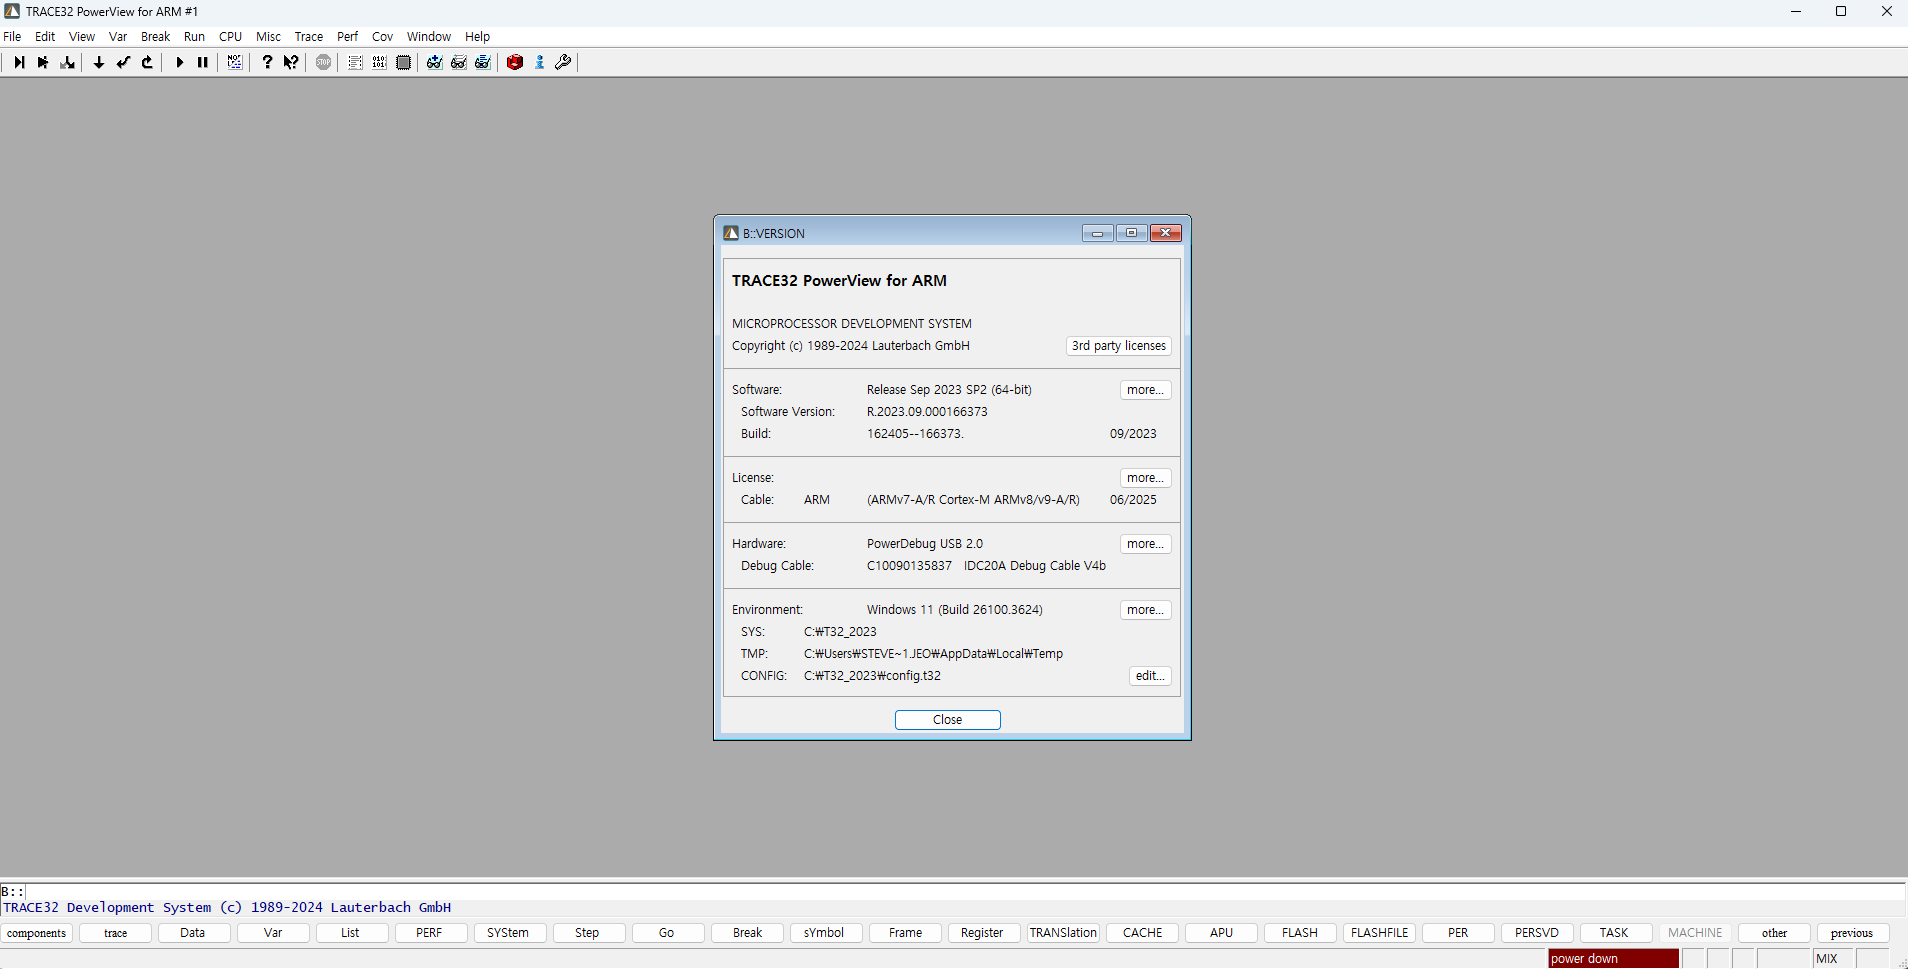
Task: Click the blue info icon in toolbar
Action: [540, 62]
